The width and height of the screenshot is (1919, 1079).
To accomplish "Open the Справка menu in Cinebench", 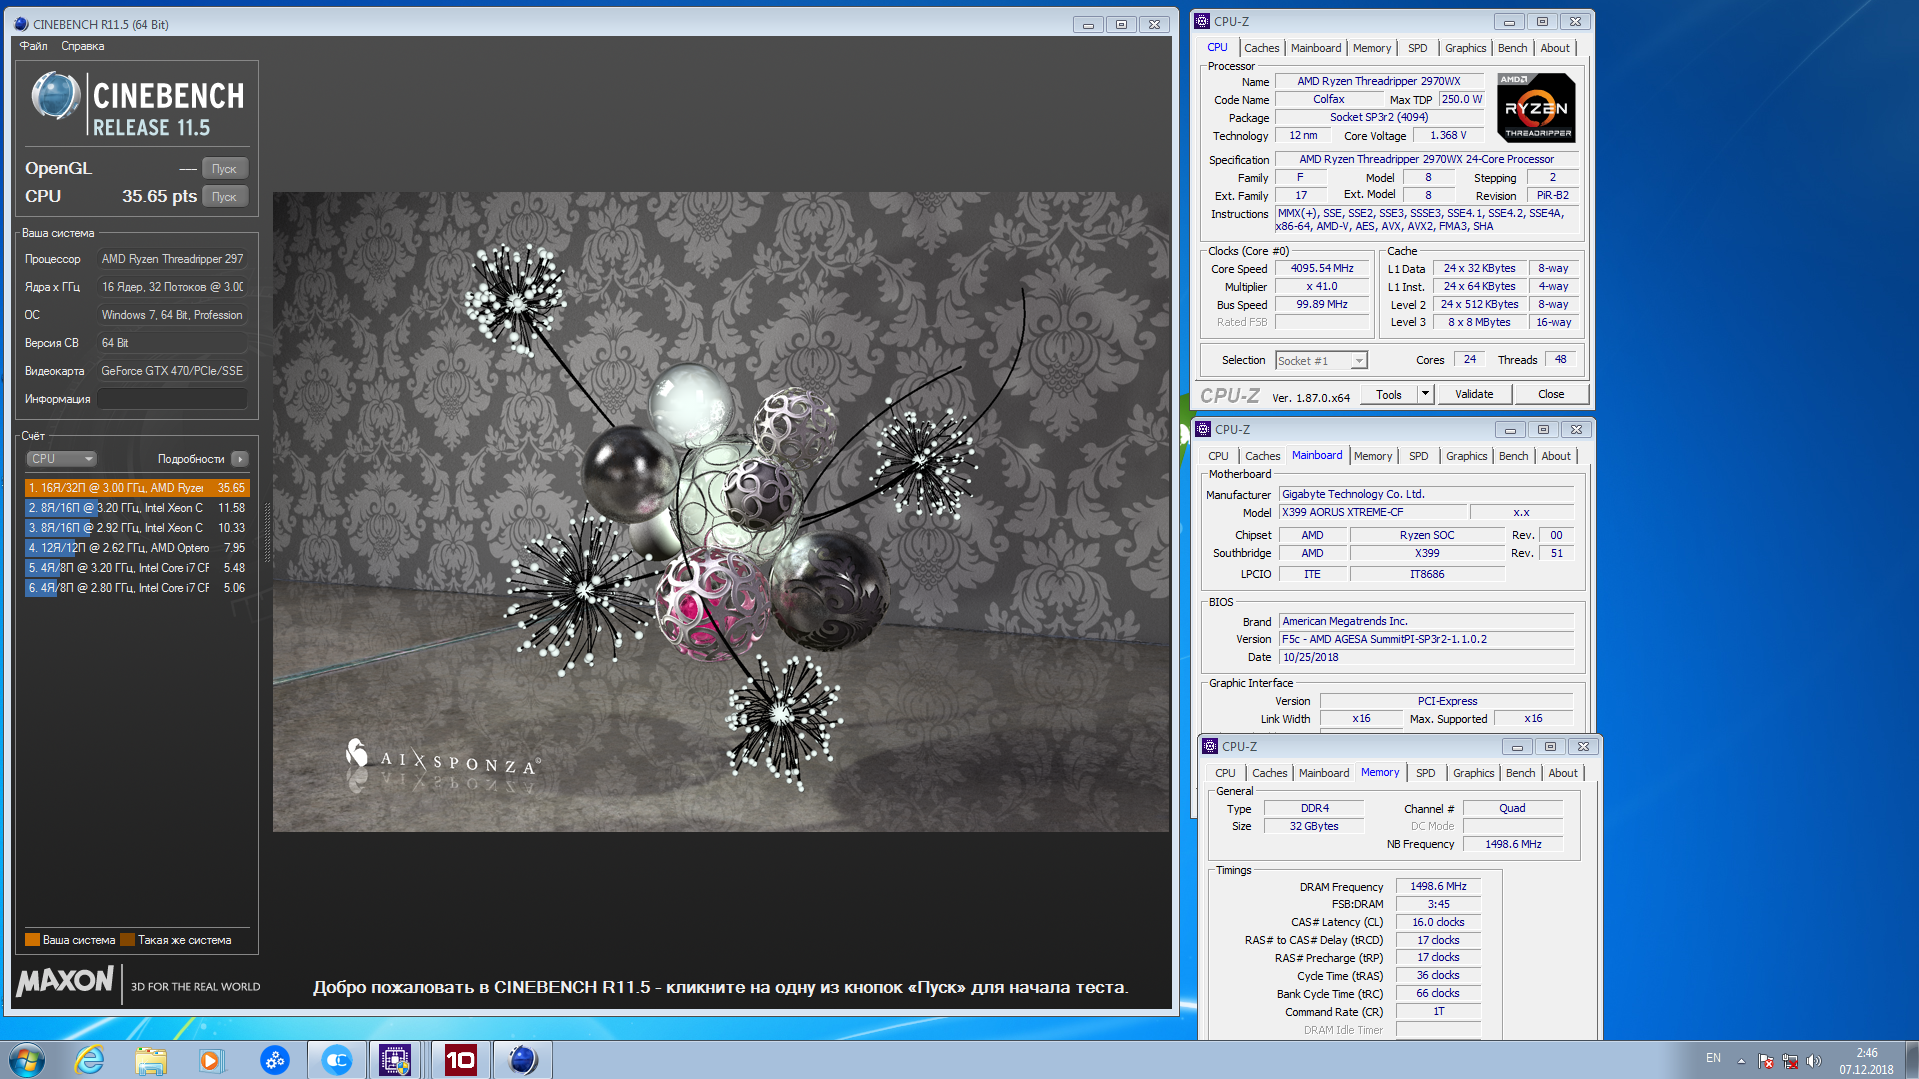I will pos(82,46).
